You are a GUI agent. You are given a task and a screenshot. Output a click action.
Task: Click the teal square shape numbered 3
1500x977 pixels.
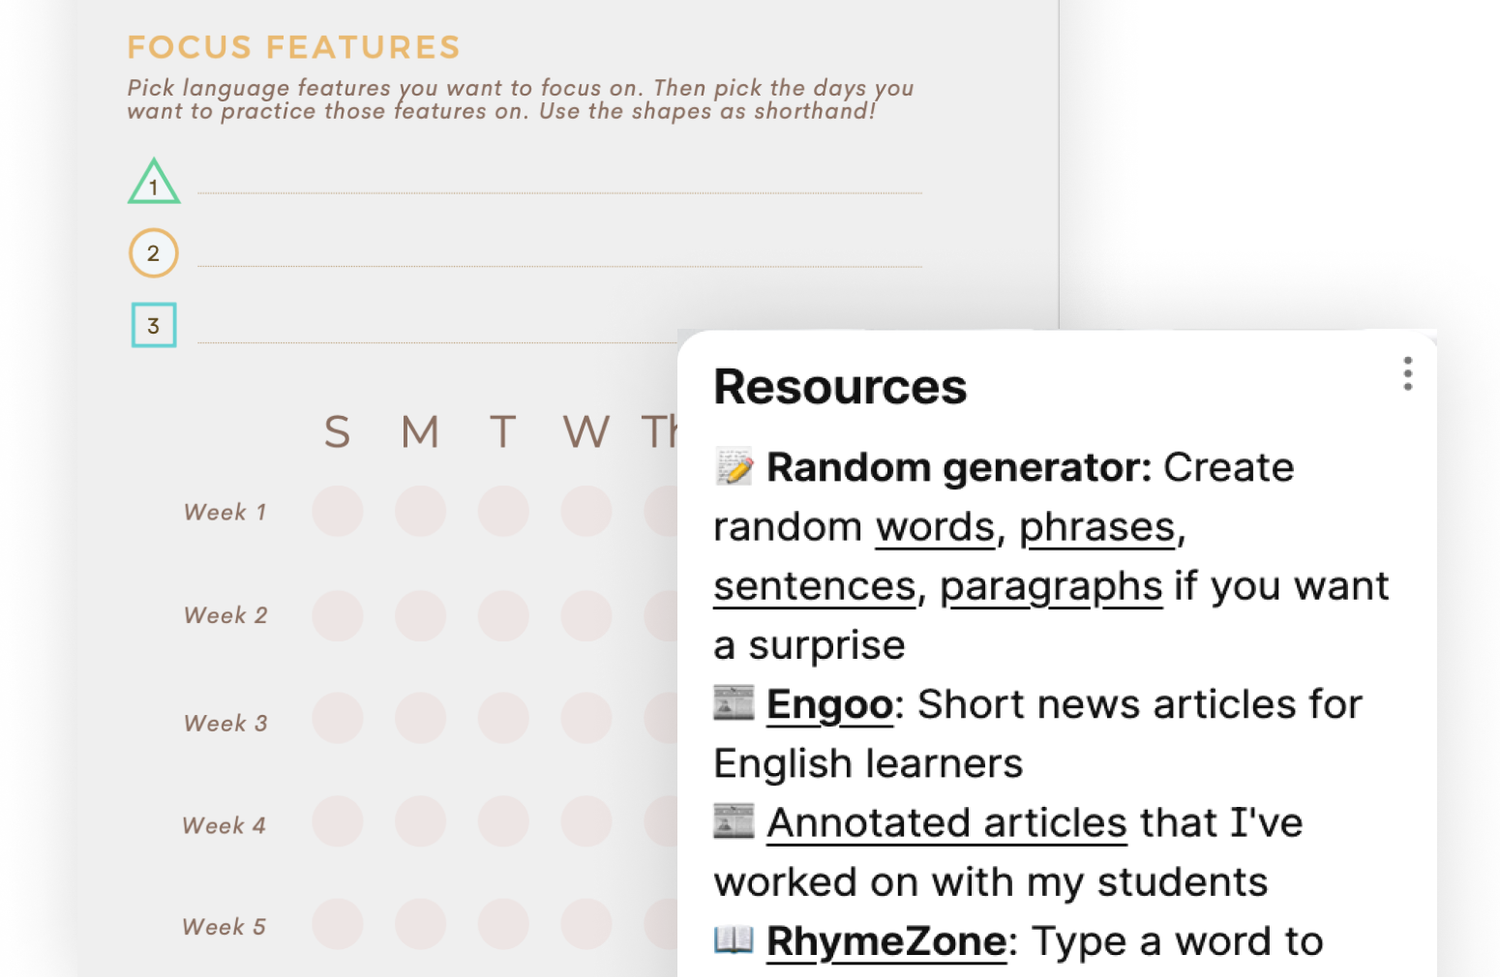154,325
